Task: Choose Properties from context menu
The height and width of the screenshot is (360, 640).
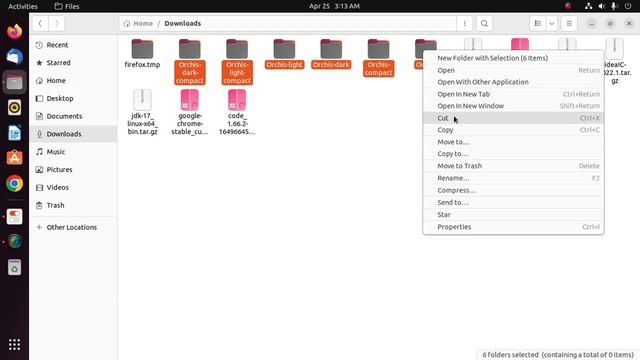Action: [513, 227]
